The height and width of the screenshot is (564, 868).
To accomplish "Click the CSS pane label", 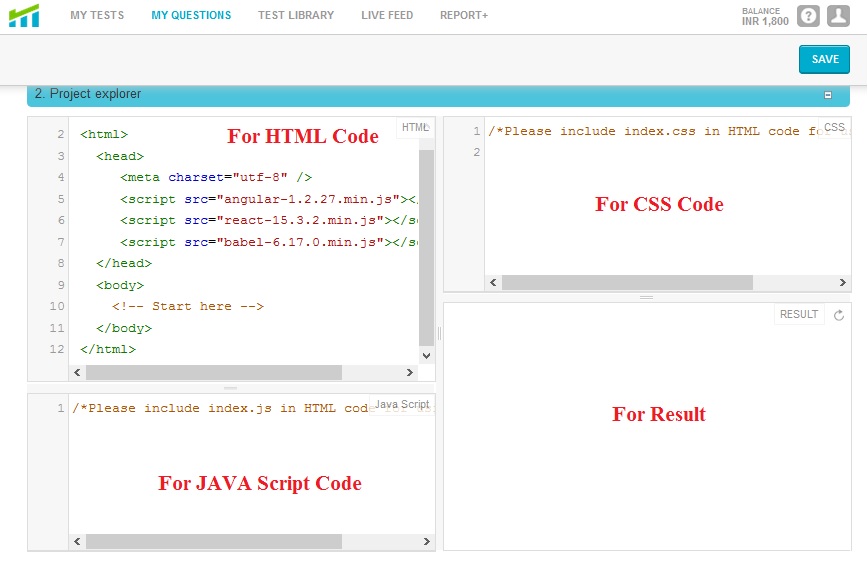I will pyautogui.click(x=834, y=127).
